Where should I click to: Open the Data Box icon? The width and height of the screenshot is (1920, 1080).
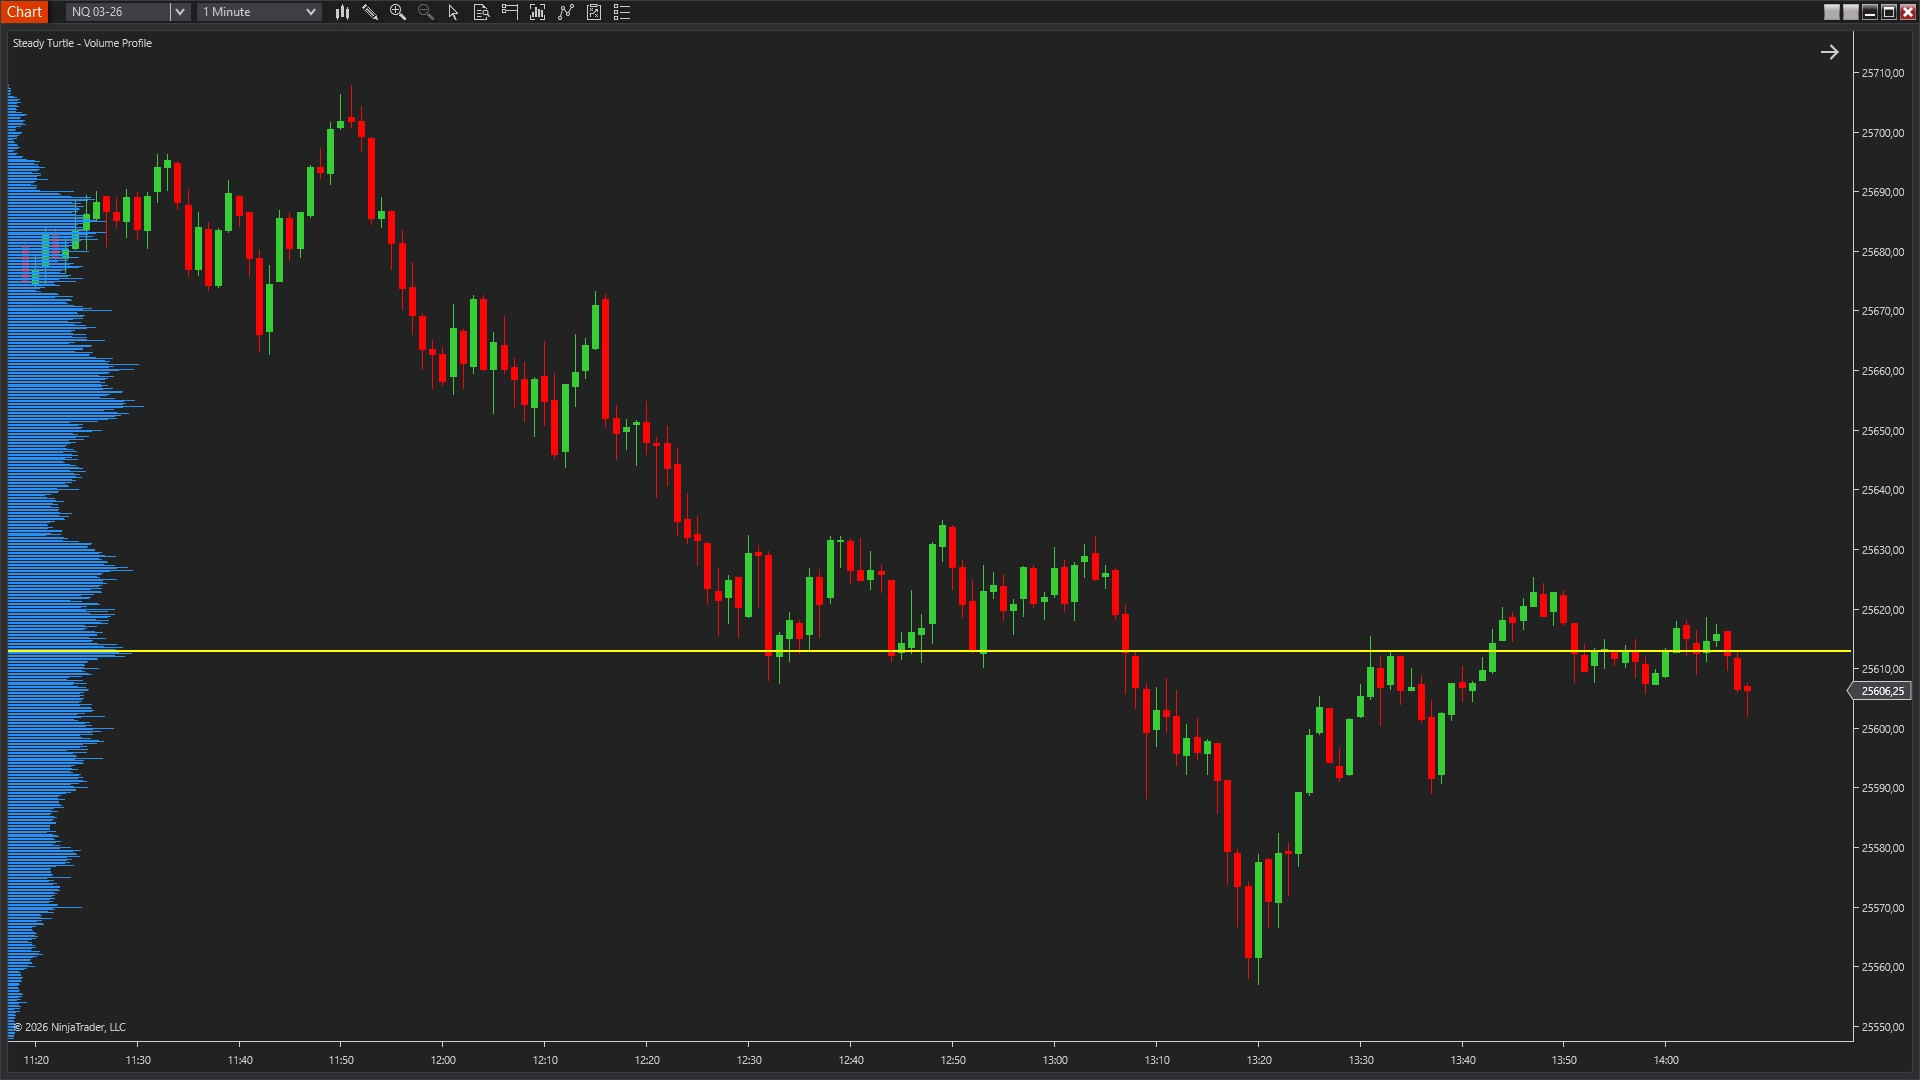tap(481, 12)
